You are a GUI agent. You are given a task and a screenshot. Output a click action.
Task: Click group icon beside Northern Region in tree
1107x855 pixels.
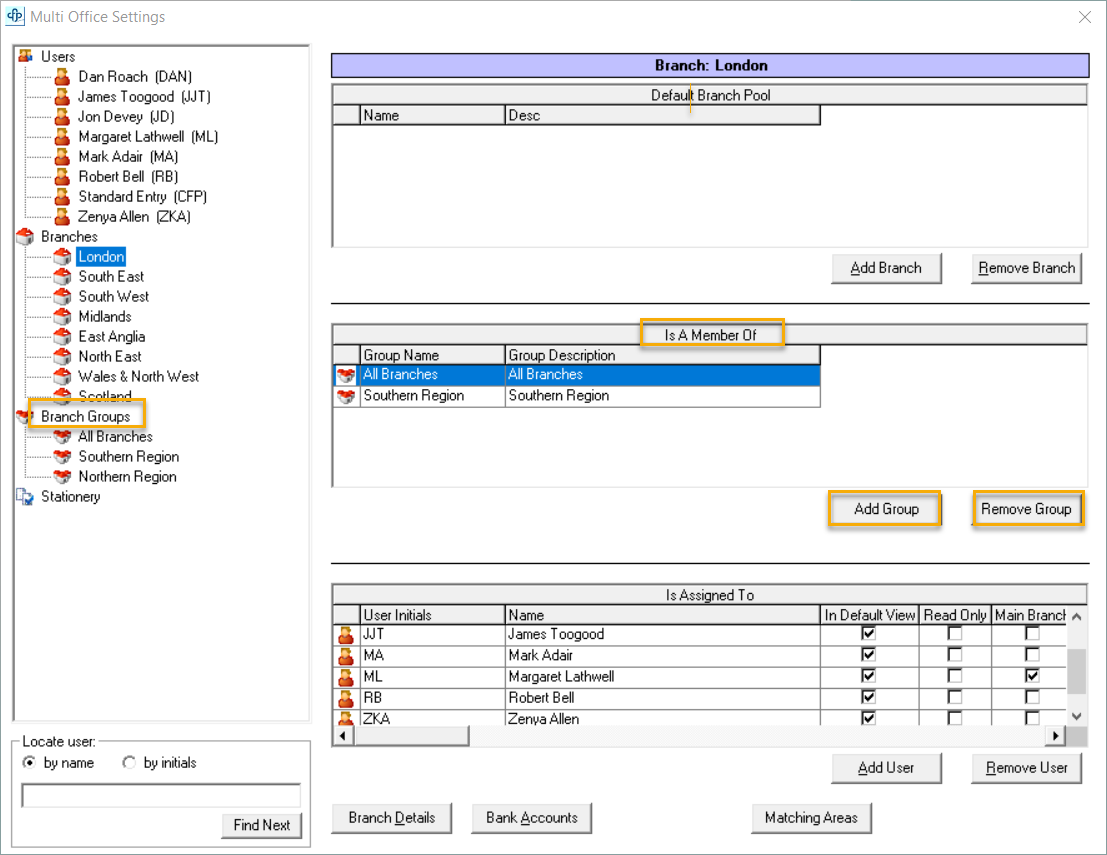click(63, 477)
